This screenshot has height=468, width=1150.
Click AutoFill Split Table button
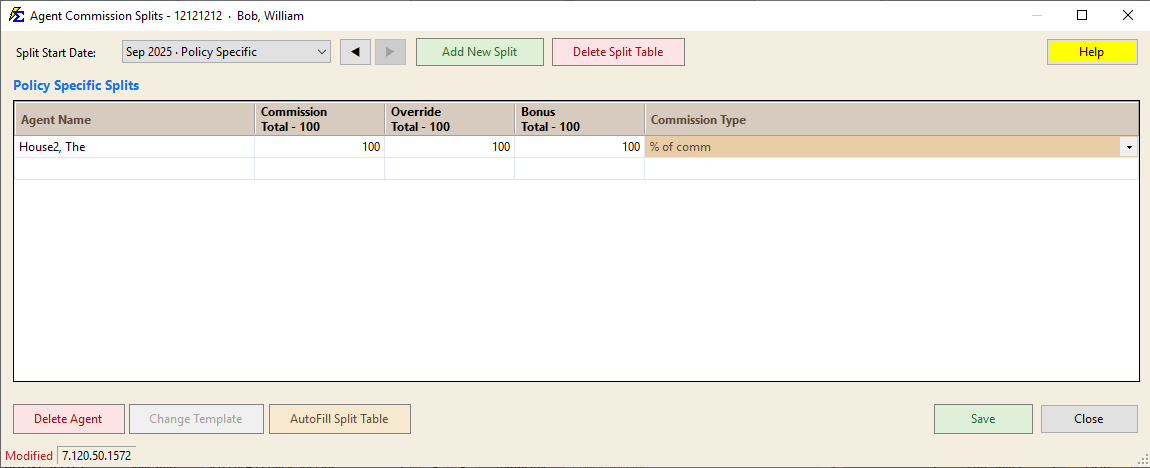pos(340,419)
